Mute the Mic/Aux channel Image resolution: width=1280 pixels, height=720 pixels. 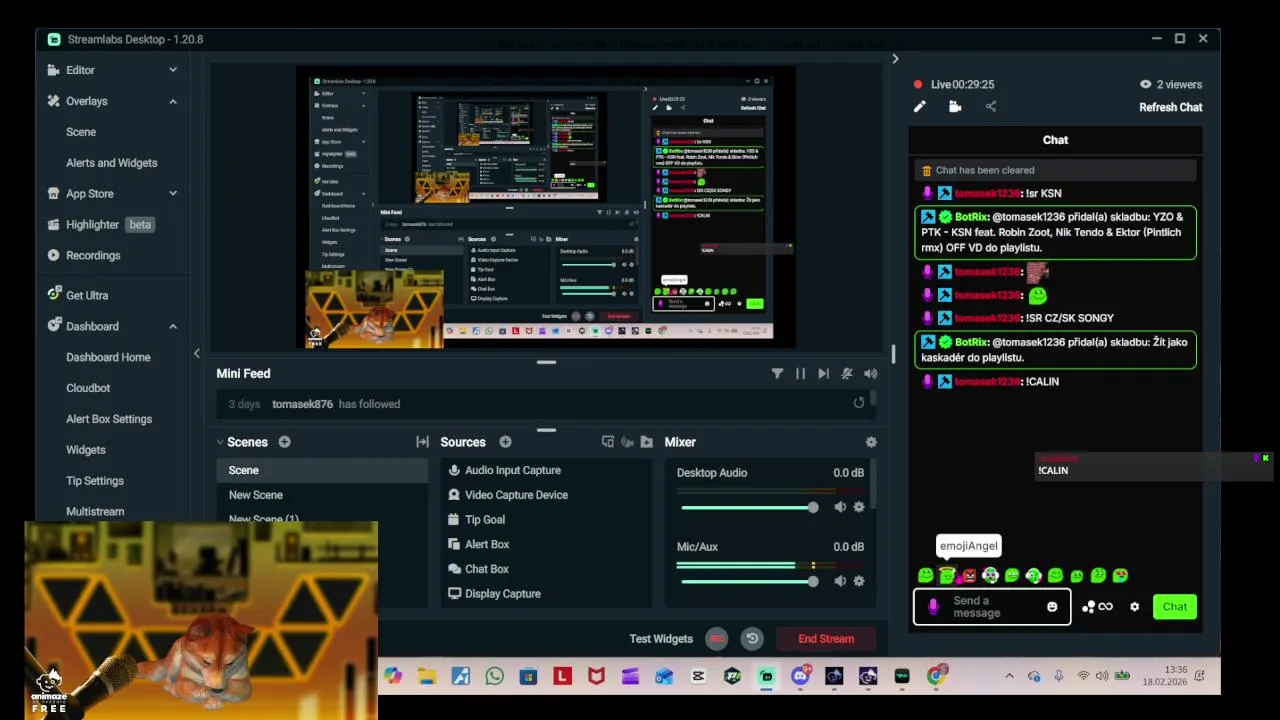pos(840,581)
